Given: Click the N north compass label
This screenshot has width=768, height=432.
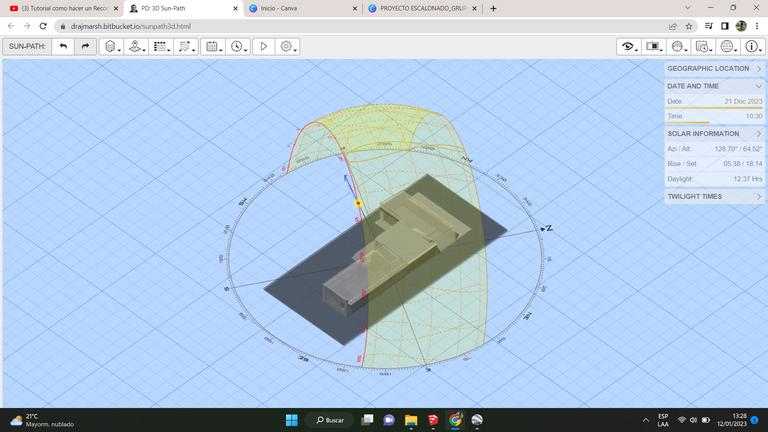Looking at the screenshot, I should tap(549, 228).
